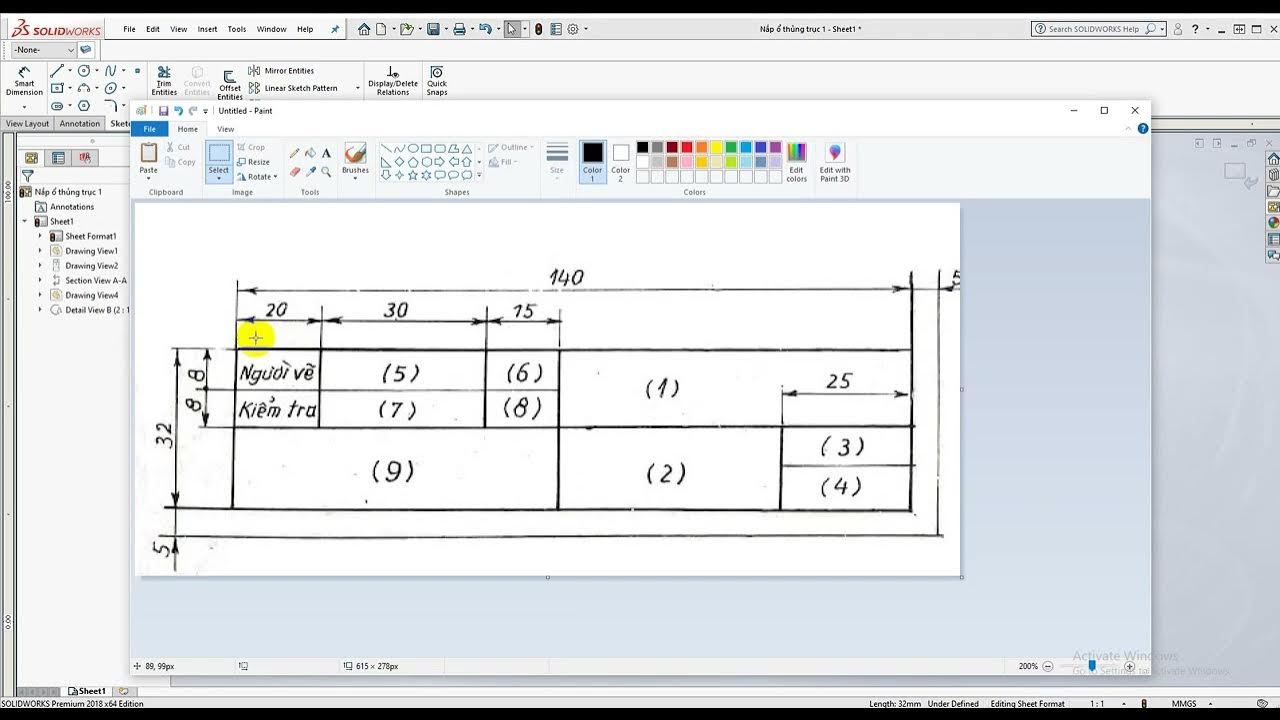This screenshot has width=1280, height=720.
Task: Open the Edit colors dialog
Action: pos(796,162)
